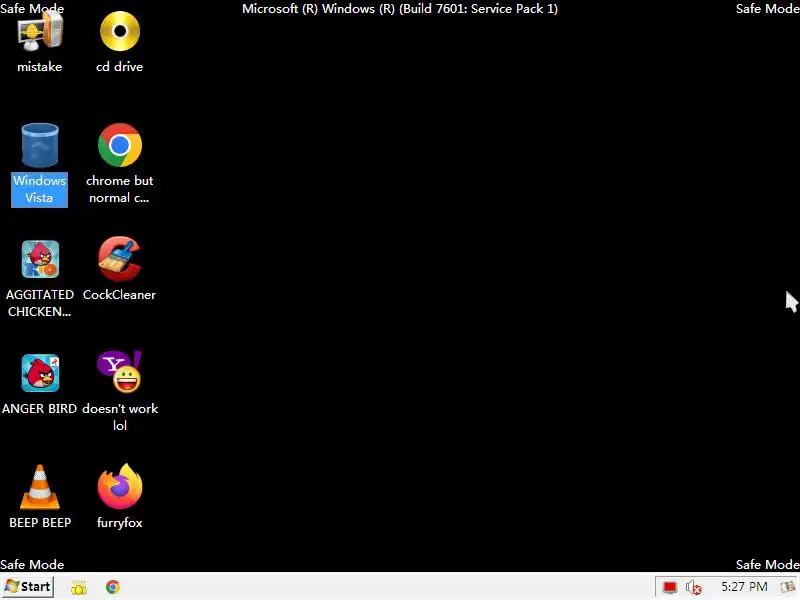Select the 'Windows Vista' recycle bin icon
This screenshot has width=800, height=600.
pyautogui.click(x=40, y=146)
